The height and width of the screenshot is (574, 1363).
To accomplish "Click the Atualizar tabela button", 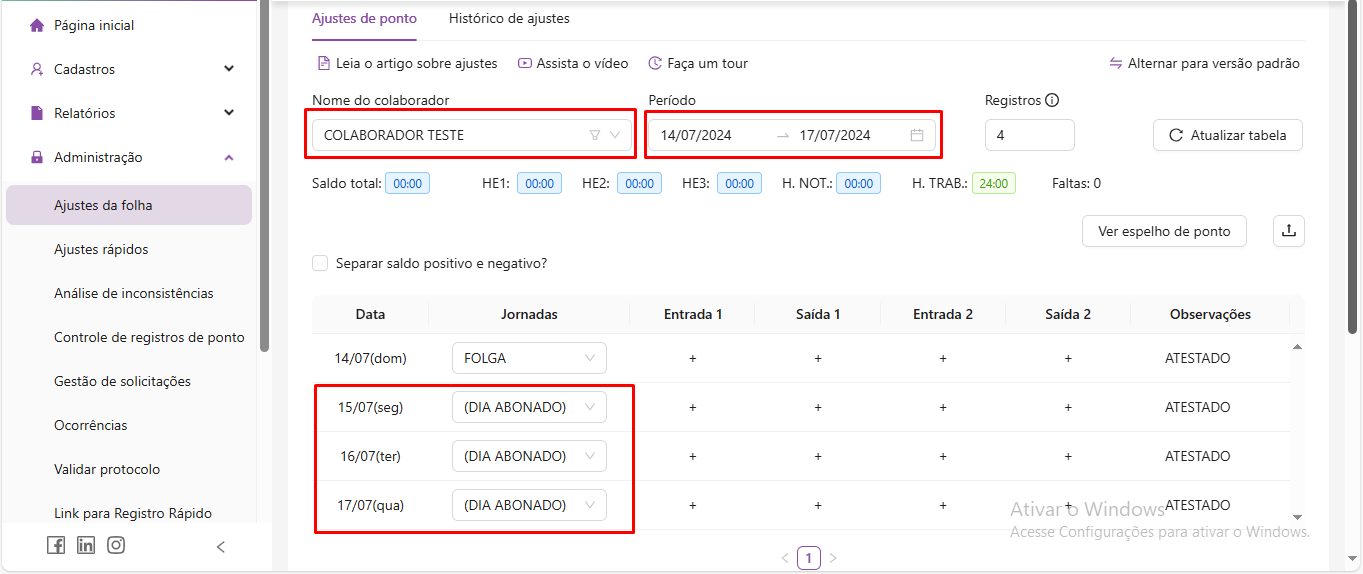I will tap(1227, 135).
